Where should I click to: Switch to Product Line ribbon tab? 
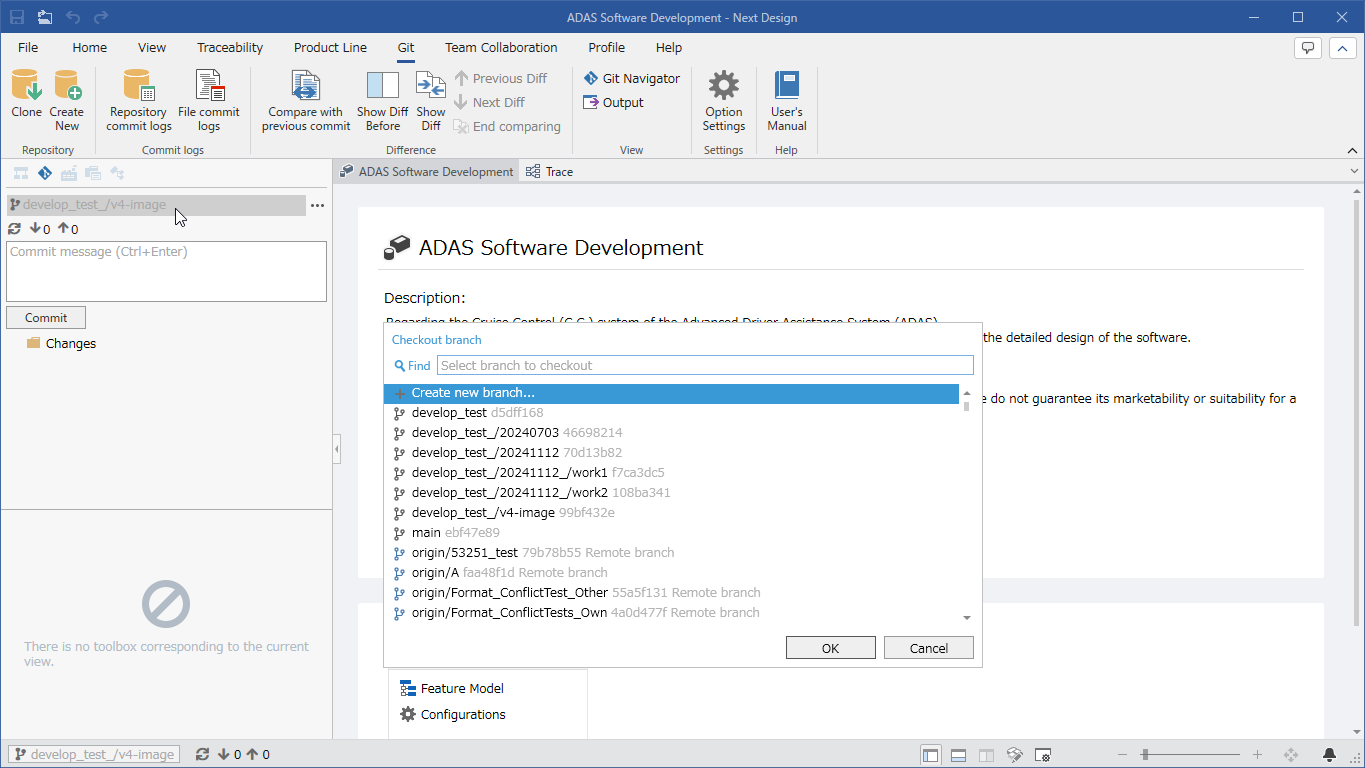tap(330, 47)
